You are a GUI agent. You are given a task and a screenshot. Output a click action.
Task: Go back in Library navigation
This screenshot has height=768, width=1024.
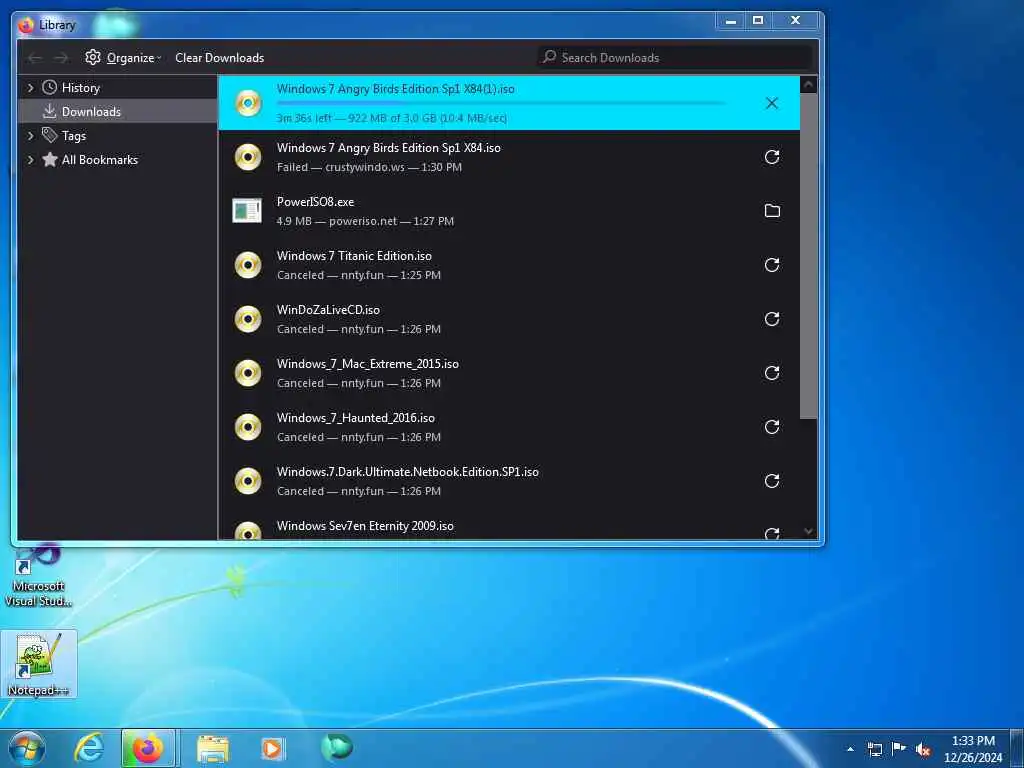pos(35,58)
